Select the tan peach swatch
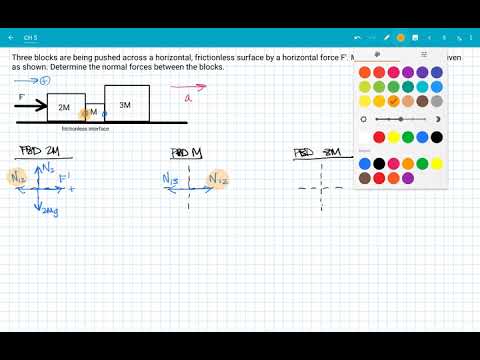 coord(408,101)
